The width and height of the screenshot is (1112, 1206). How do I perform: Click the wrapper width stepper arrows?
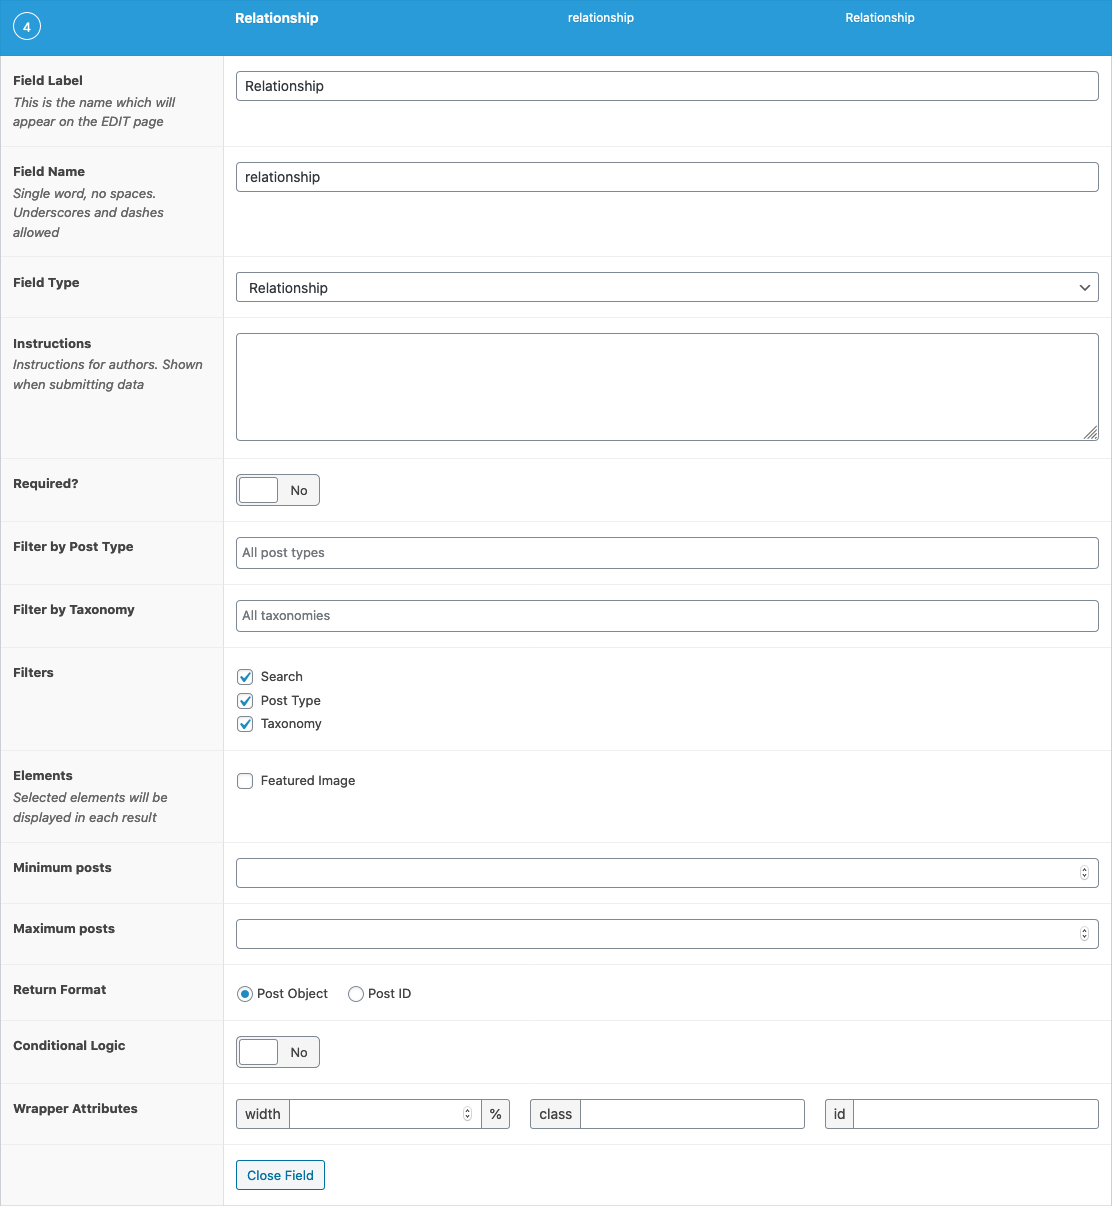tap(467, 1114)
